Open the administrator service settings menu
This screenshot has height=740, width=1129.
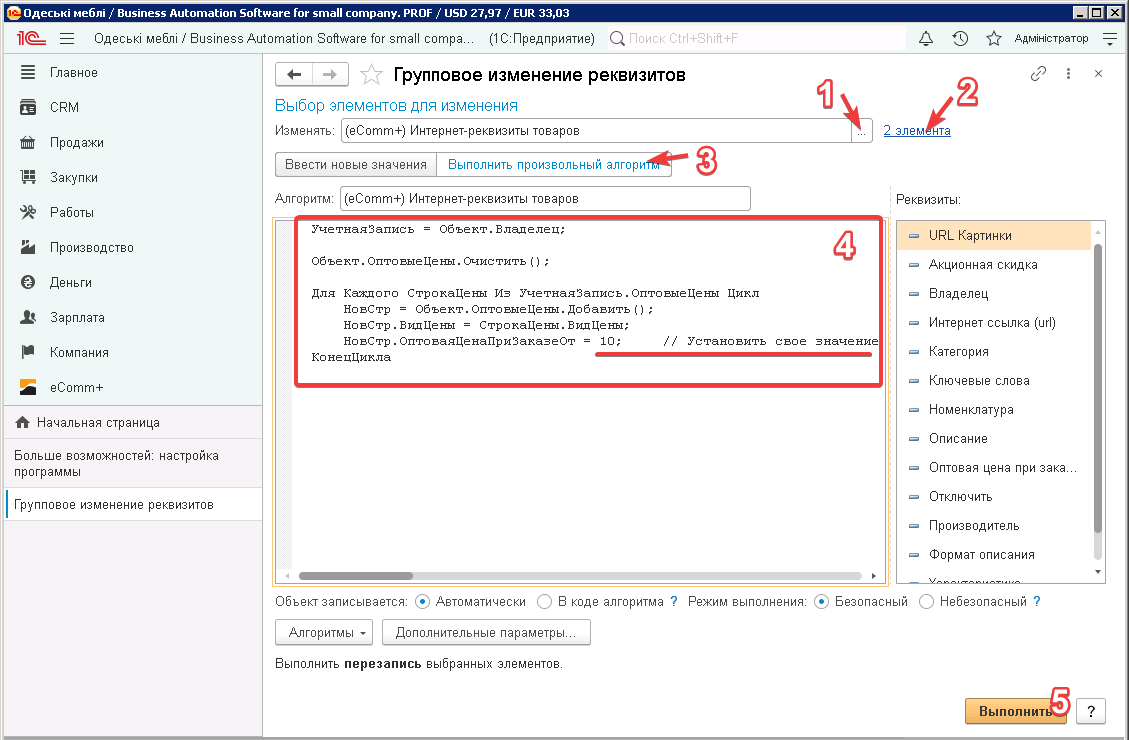tap(1109, 39)
